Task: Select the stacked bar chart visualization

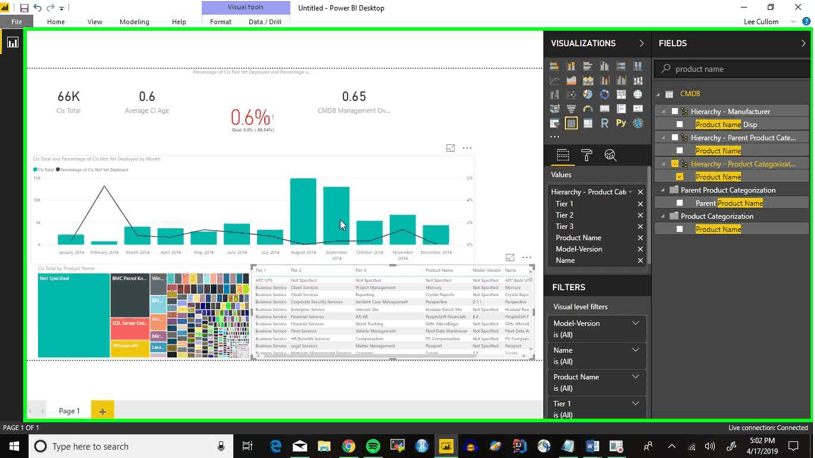Action: 554,66
